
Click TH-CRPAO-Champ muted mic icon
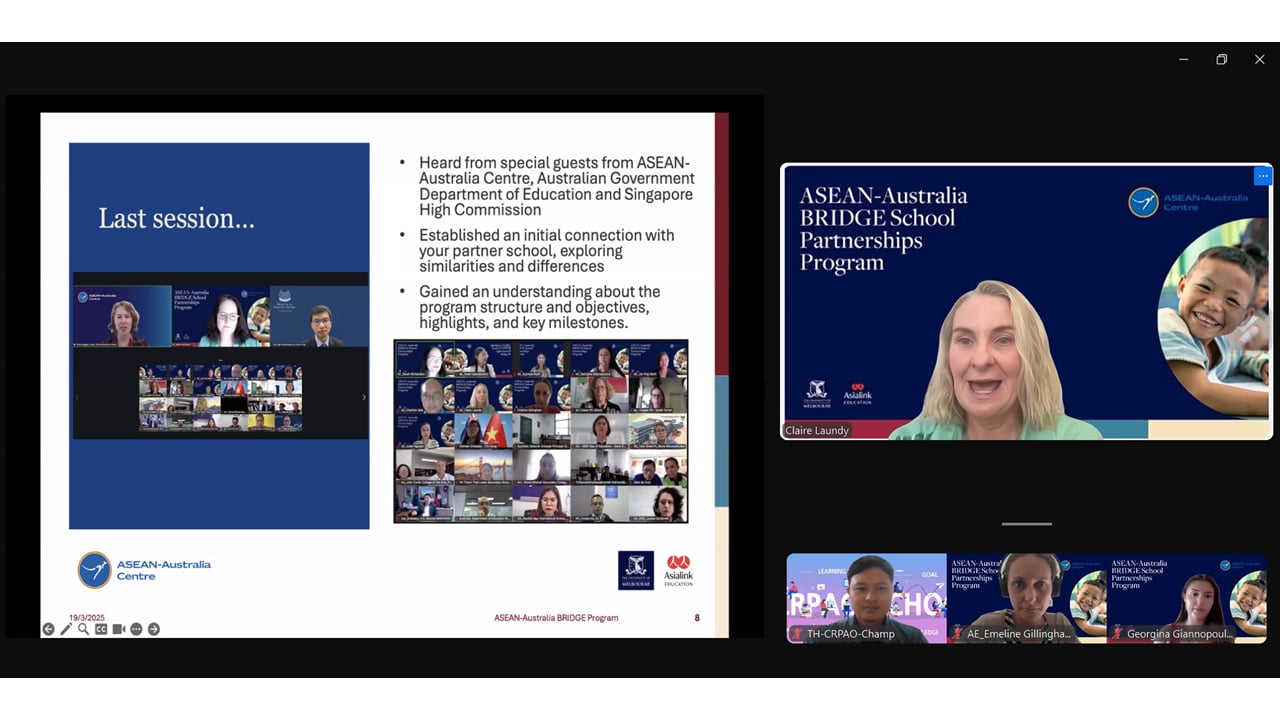click(x=797, y=633)
